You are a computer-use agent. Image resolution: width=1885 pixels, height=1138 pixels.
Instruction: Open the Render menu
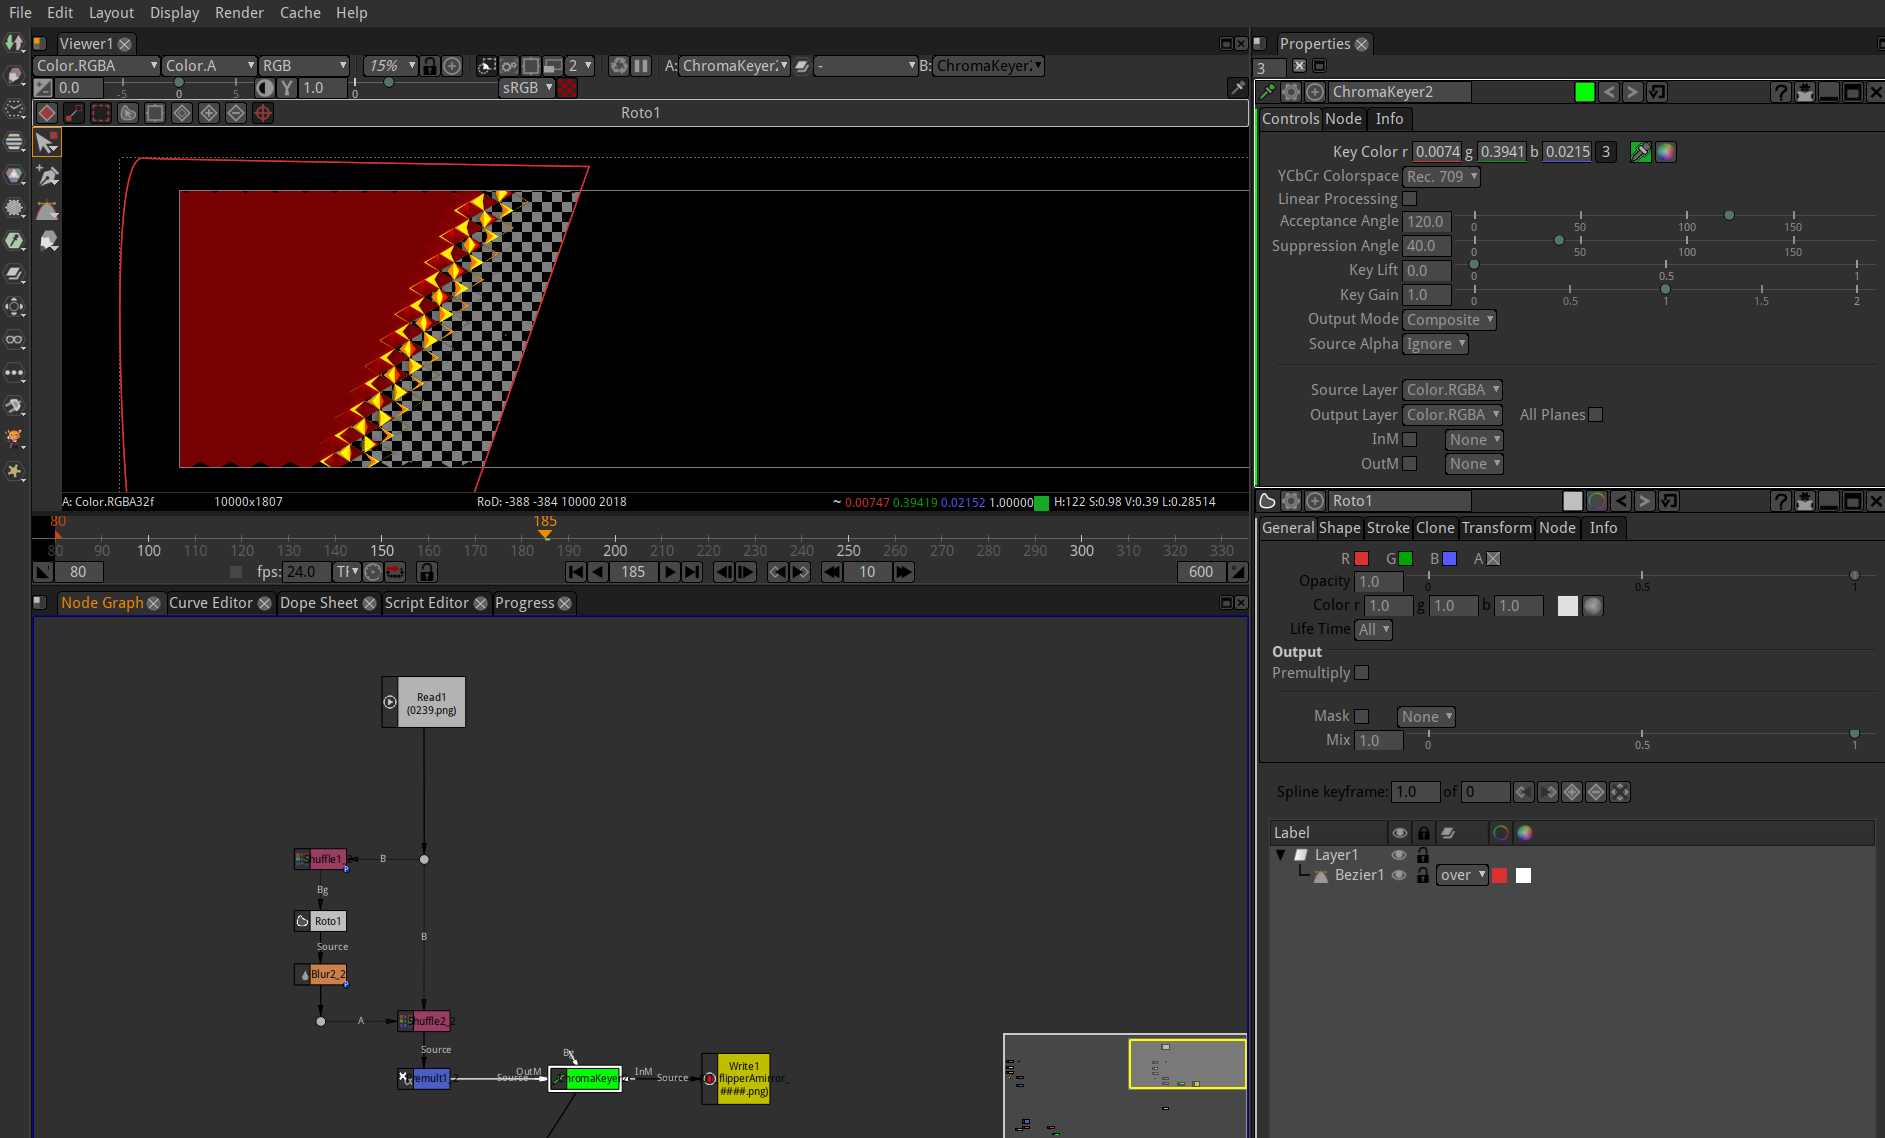pos(239,12)
